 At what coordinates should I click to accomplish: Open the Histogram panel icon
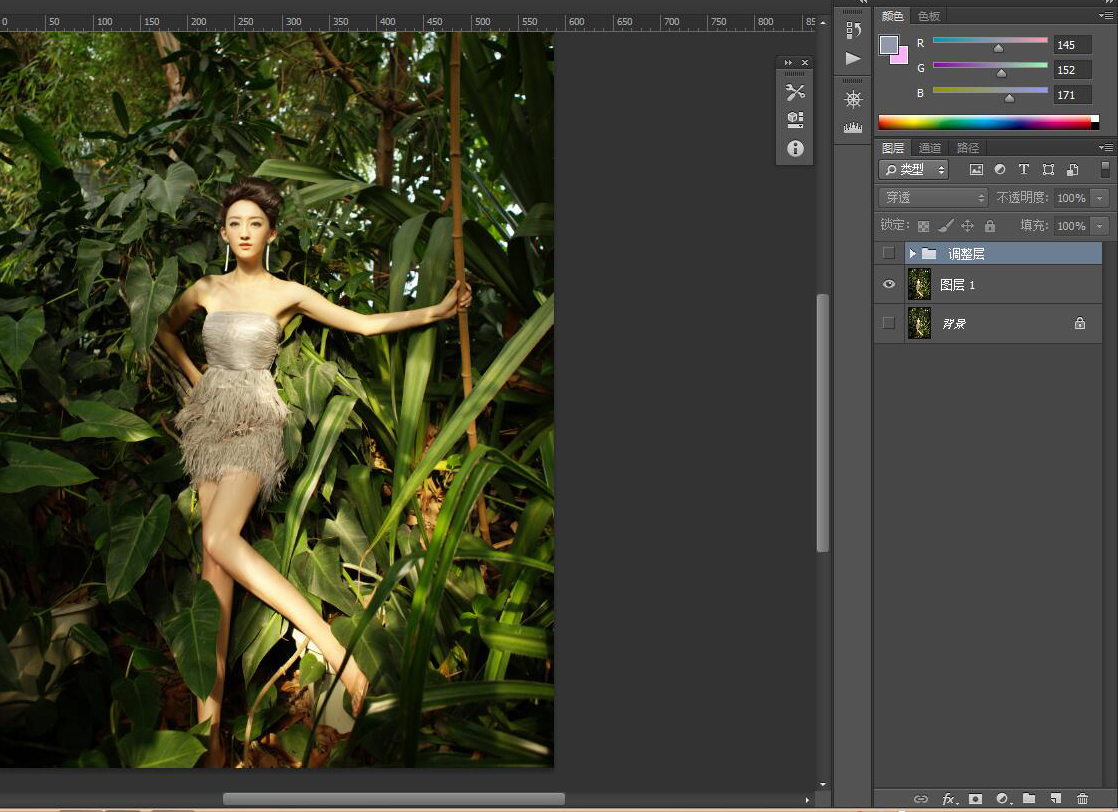[x=853, y=127]
